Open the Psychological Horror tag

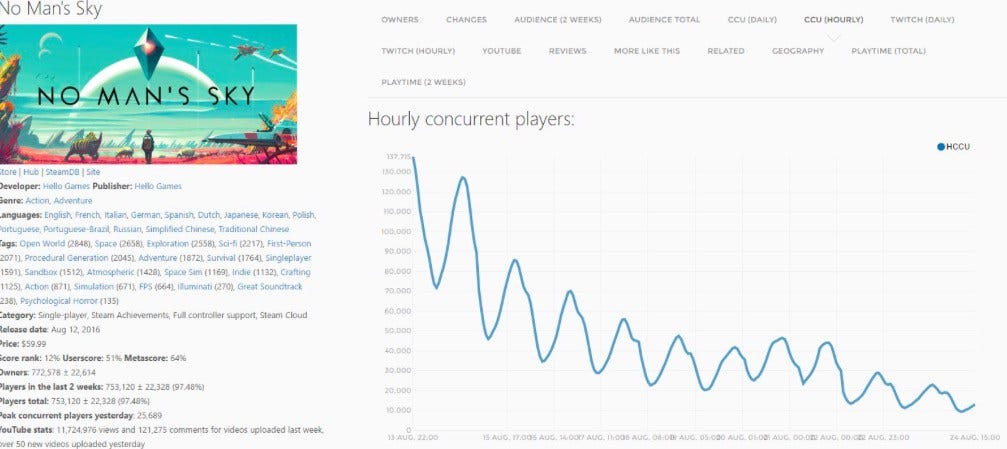coord(60,301)
